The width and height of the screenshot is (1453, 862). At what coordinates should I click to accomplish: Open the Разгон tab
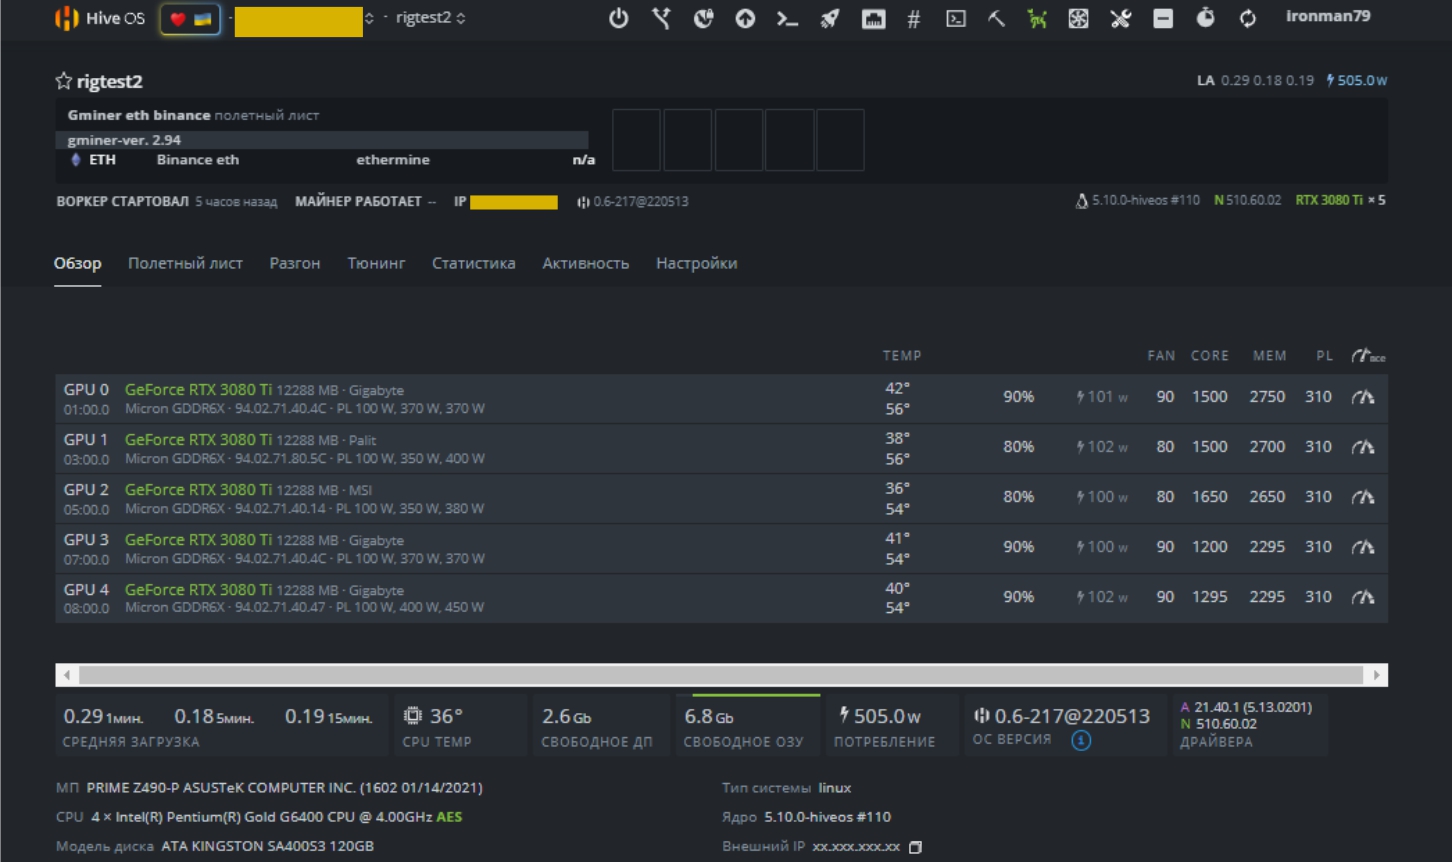295,263
